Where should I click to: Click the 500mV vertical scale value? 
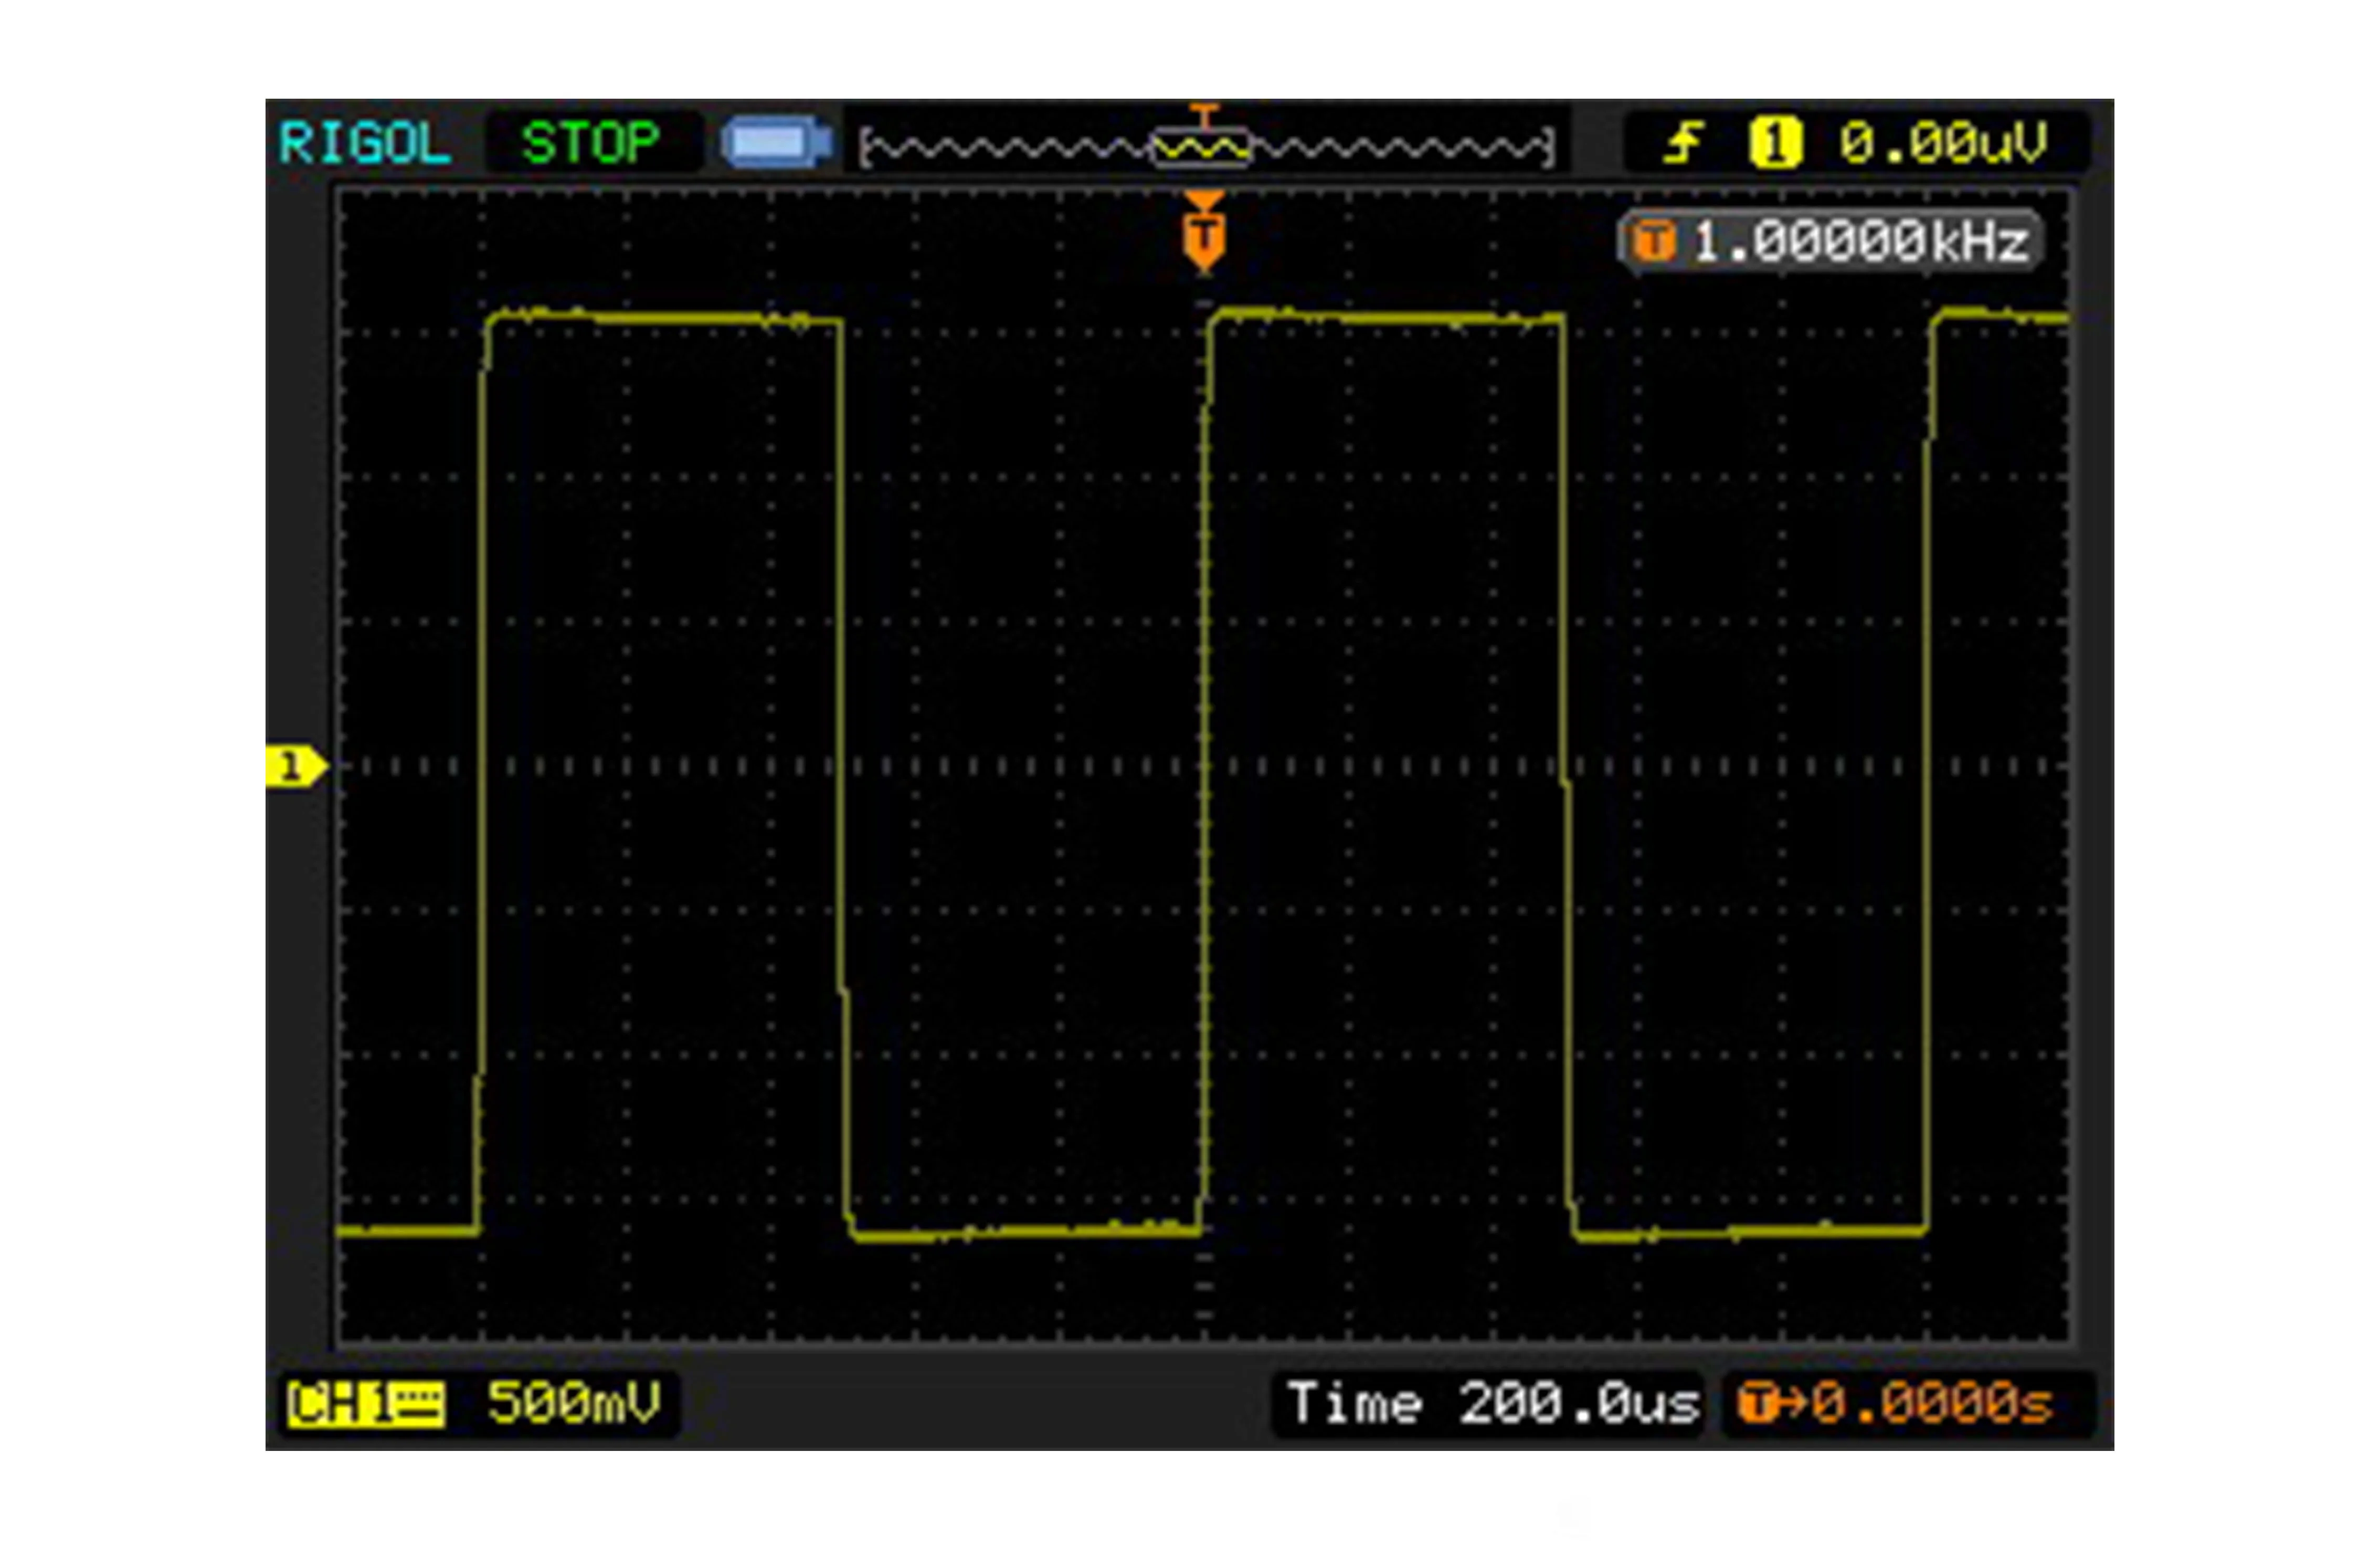(x=574, y=1403)
